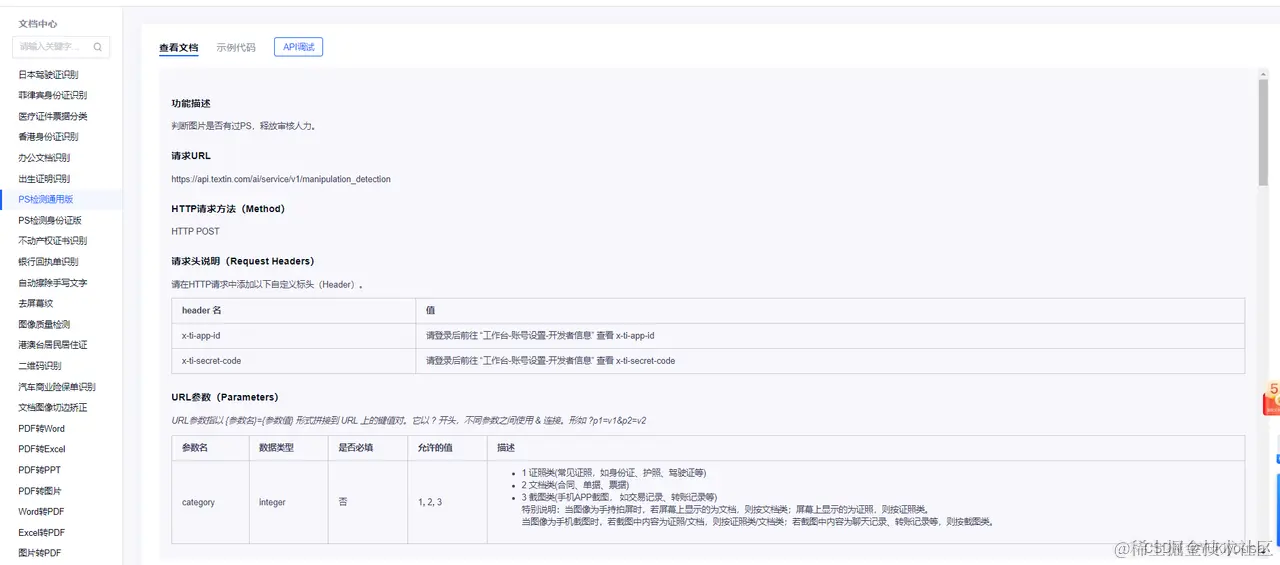Select PDF转图片 sidebar item
The width and height of the screenshot is (1280, 565).
(x=40, y=491)
